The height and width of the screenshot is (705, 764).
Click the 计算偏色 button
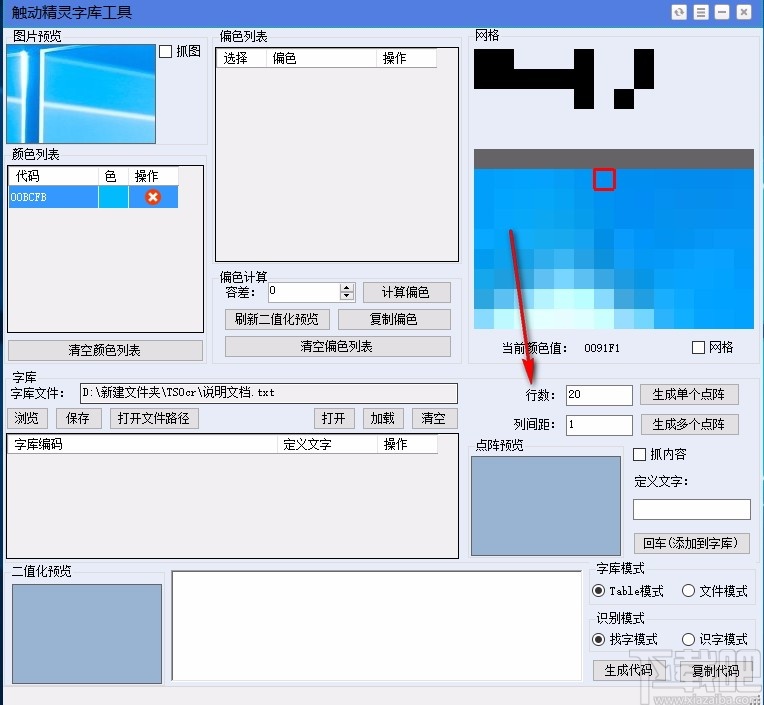406,292
